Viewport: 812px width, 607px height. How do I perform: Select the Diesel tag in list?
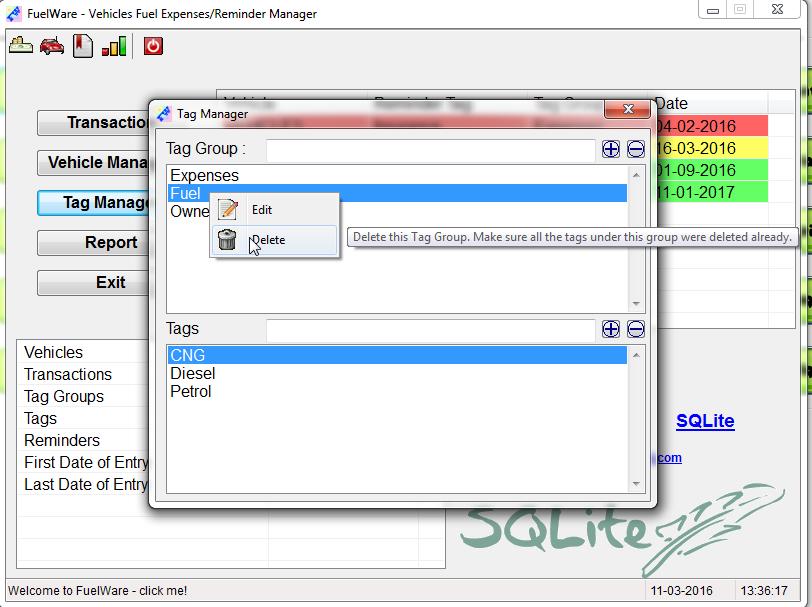coord(193,374)
